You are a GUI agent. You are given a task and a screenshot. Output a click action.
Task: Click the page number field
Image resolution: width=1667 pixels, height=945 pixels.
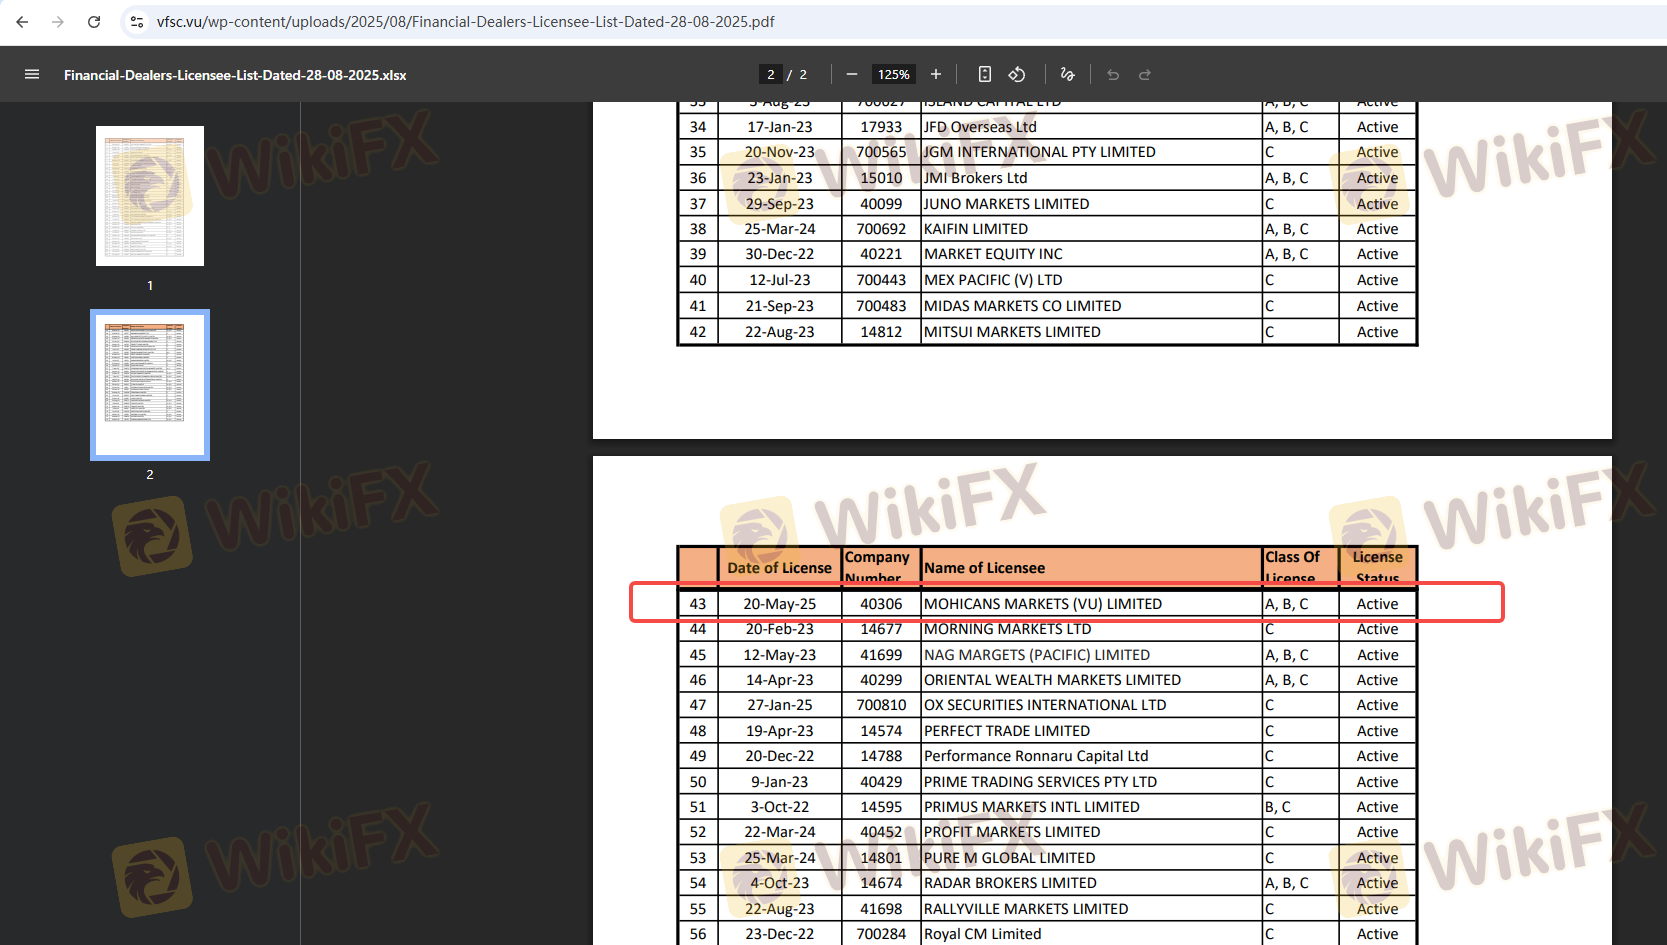coord(770,75)
